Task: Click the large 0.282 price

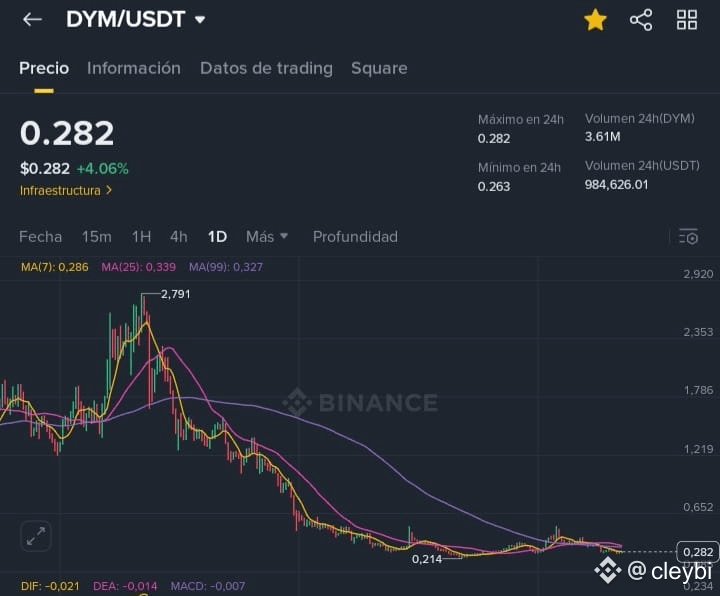Action: pyautogui.click(x=67, y=134)
